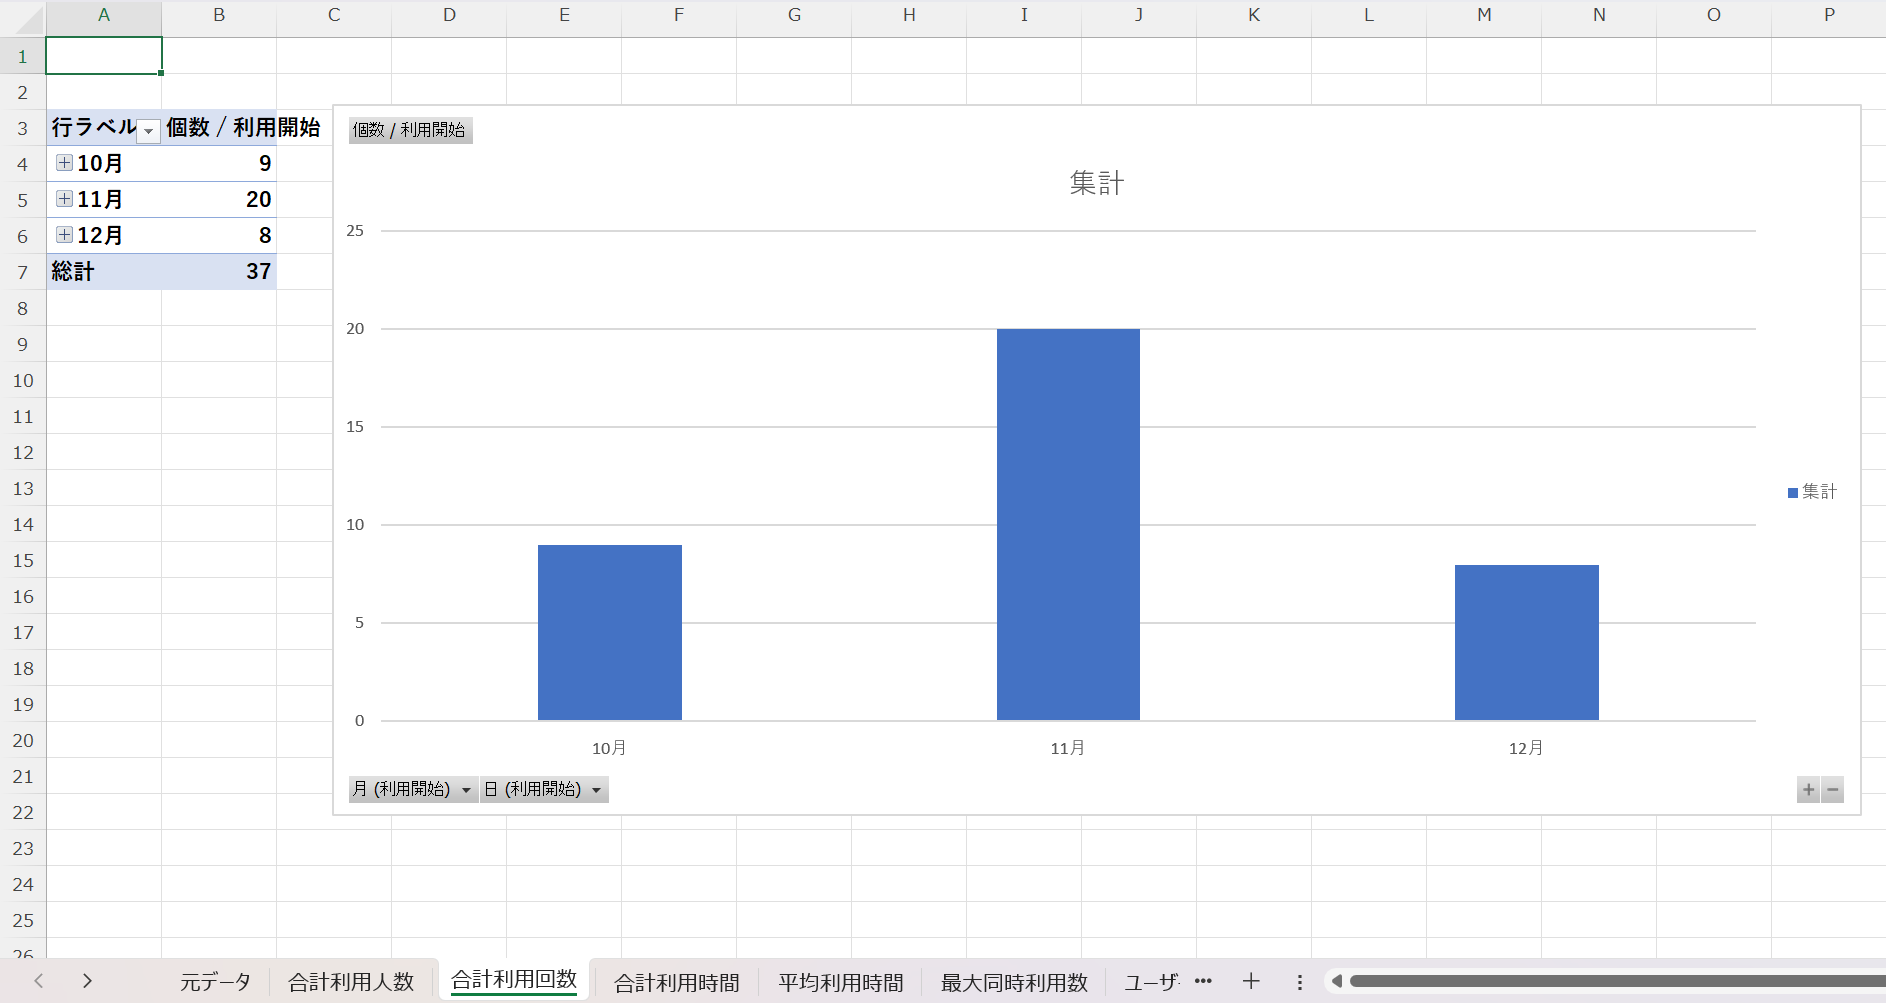The image size is (1886, 1003).
Task: Select column D header
Action: click(x=449, y=15)
